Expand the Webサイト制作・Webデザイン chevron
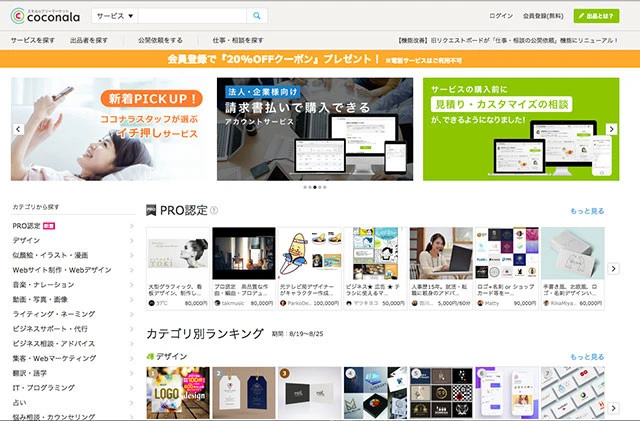This screenshot has height=421, width=640. 132,270
